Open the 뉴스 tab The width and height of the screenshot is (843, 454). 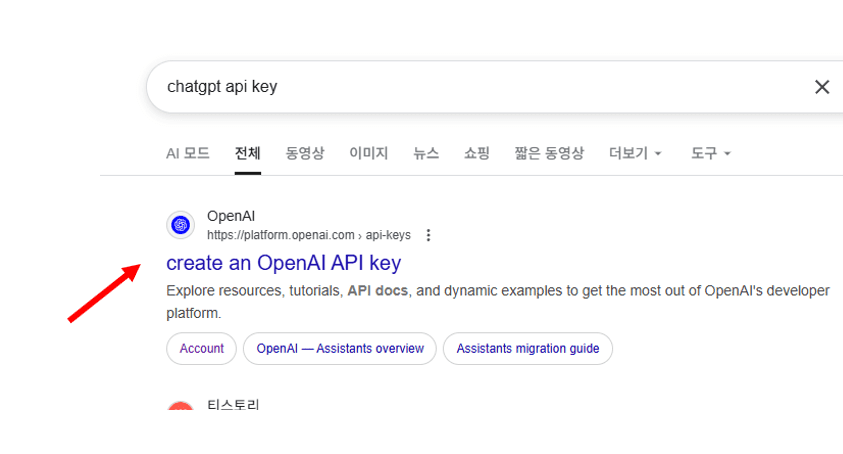pos(426,153)
